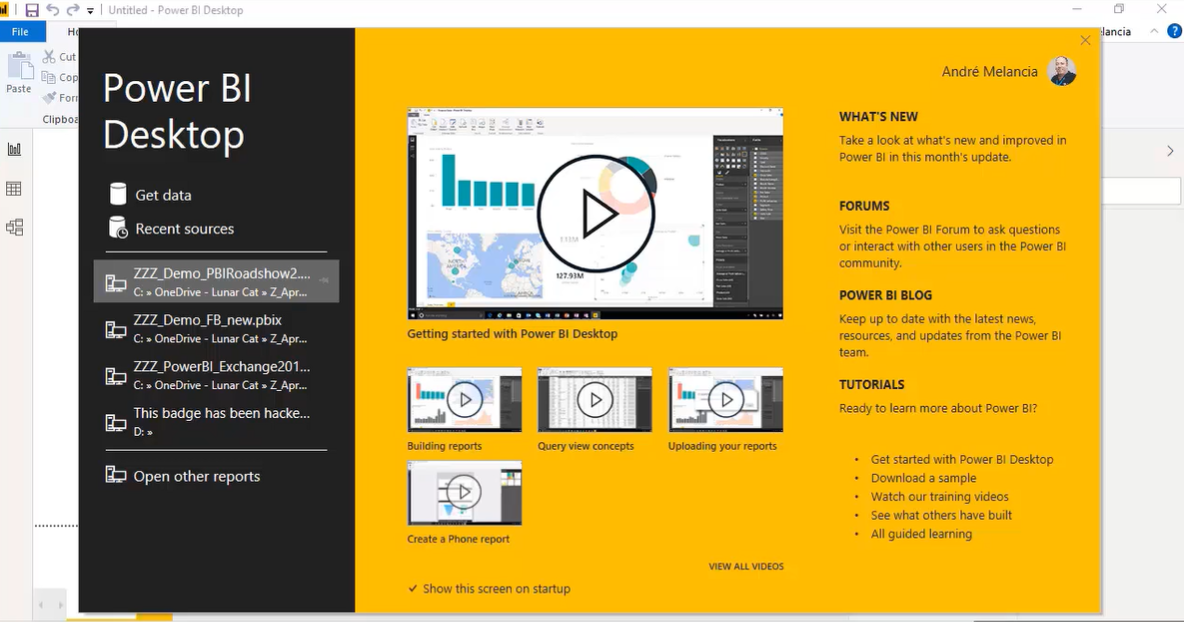This screenshot has width=1184, height=622.
Task: Click the André Melancia account name
Action: click(989, 72)
